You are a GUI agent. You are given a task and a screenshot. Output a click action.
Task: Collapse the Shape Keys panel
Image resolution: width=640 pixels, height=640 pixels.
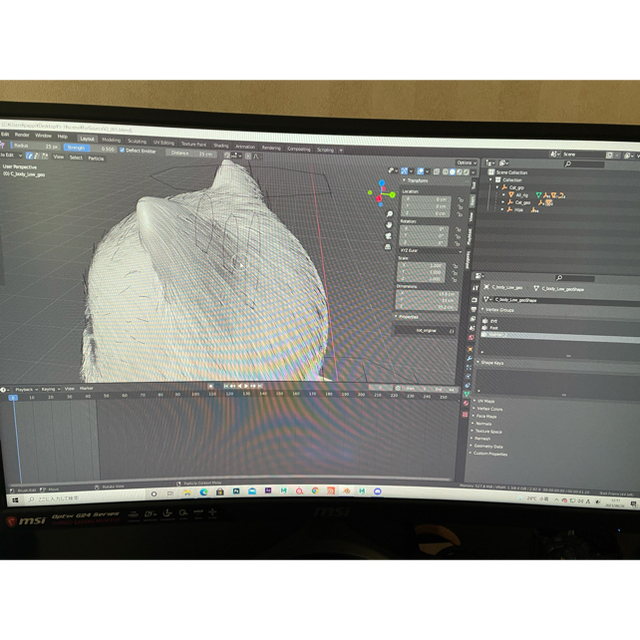click(478, 362)
